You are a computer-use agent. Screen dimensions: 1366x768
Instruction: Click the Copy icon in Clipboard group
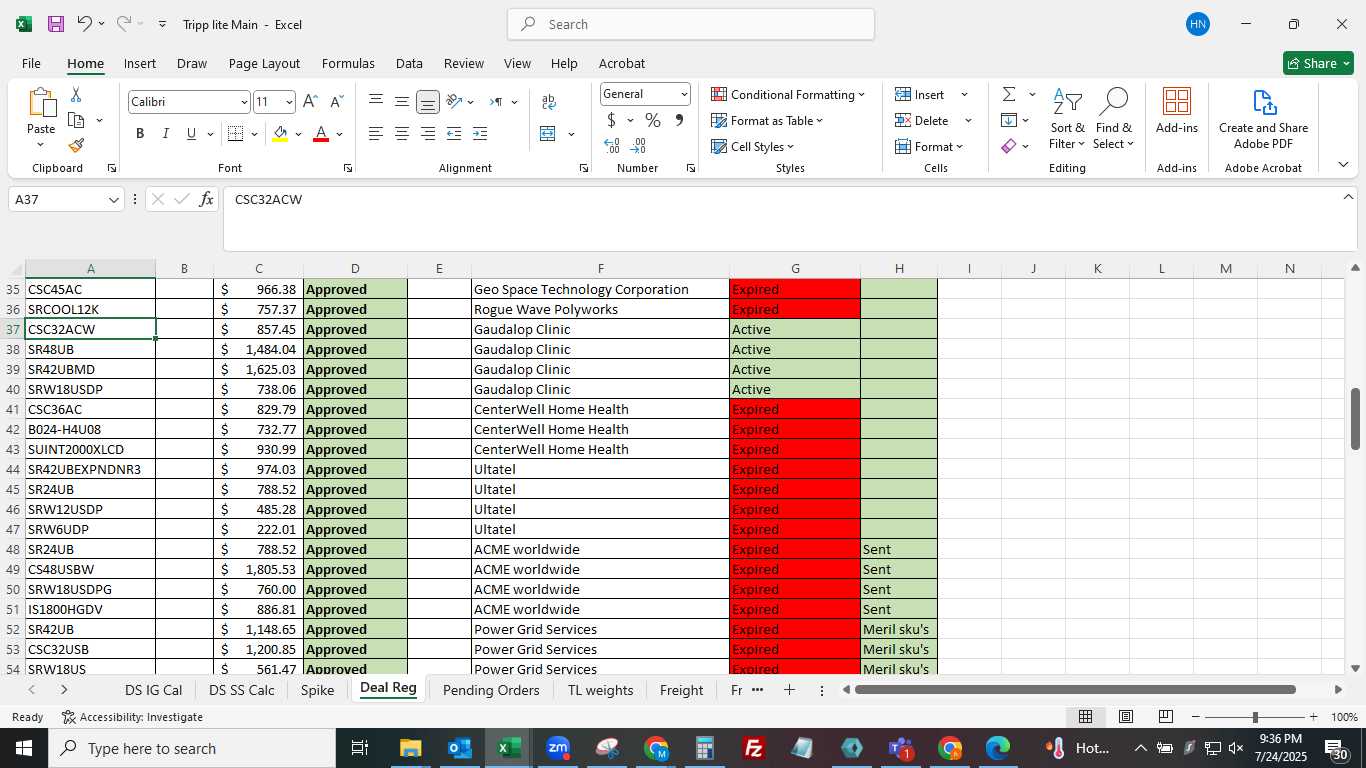(x=76, y=120)
